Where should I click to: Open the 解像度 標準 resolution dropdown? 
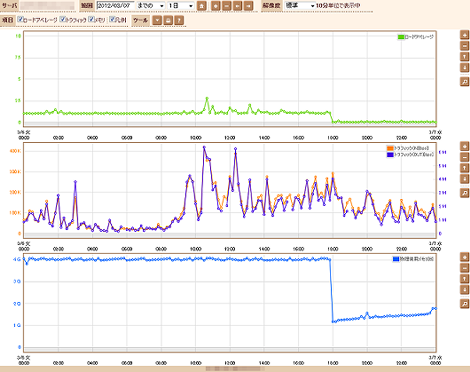click(300, 6)
